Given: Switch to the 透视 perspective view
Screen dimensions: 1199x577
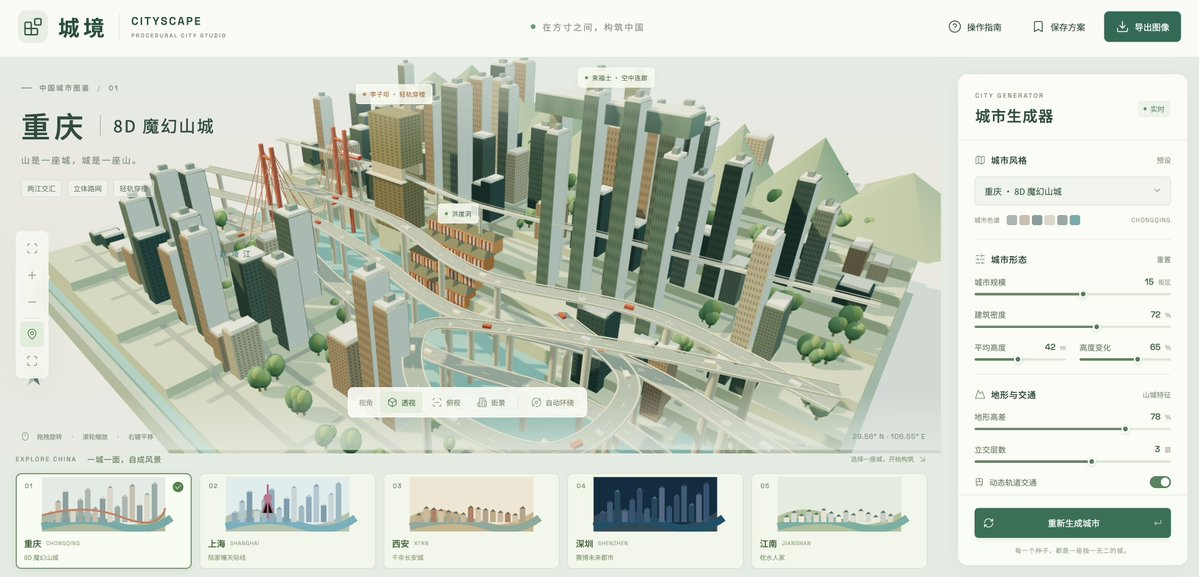Looking at the screenshot, I should 401,403.
